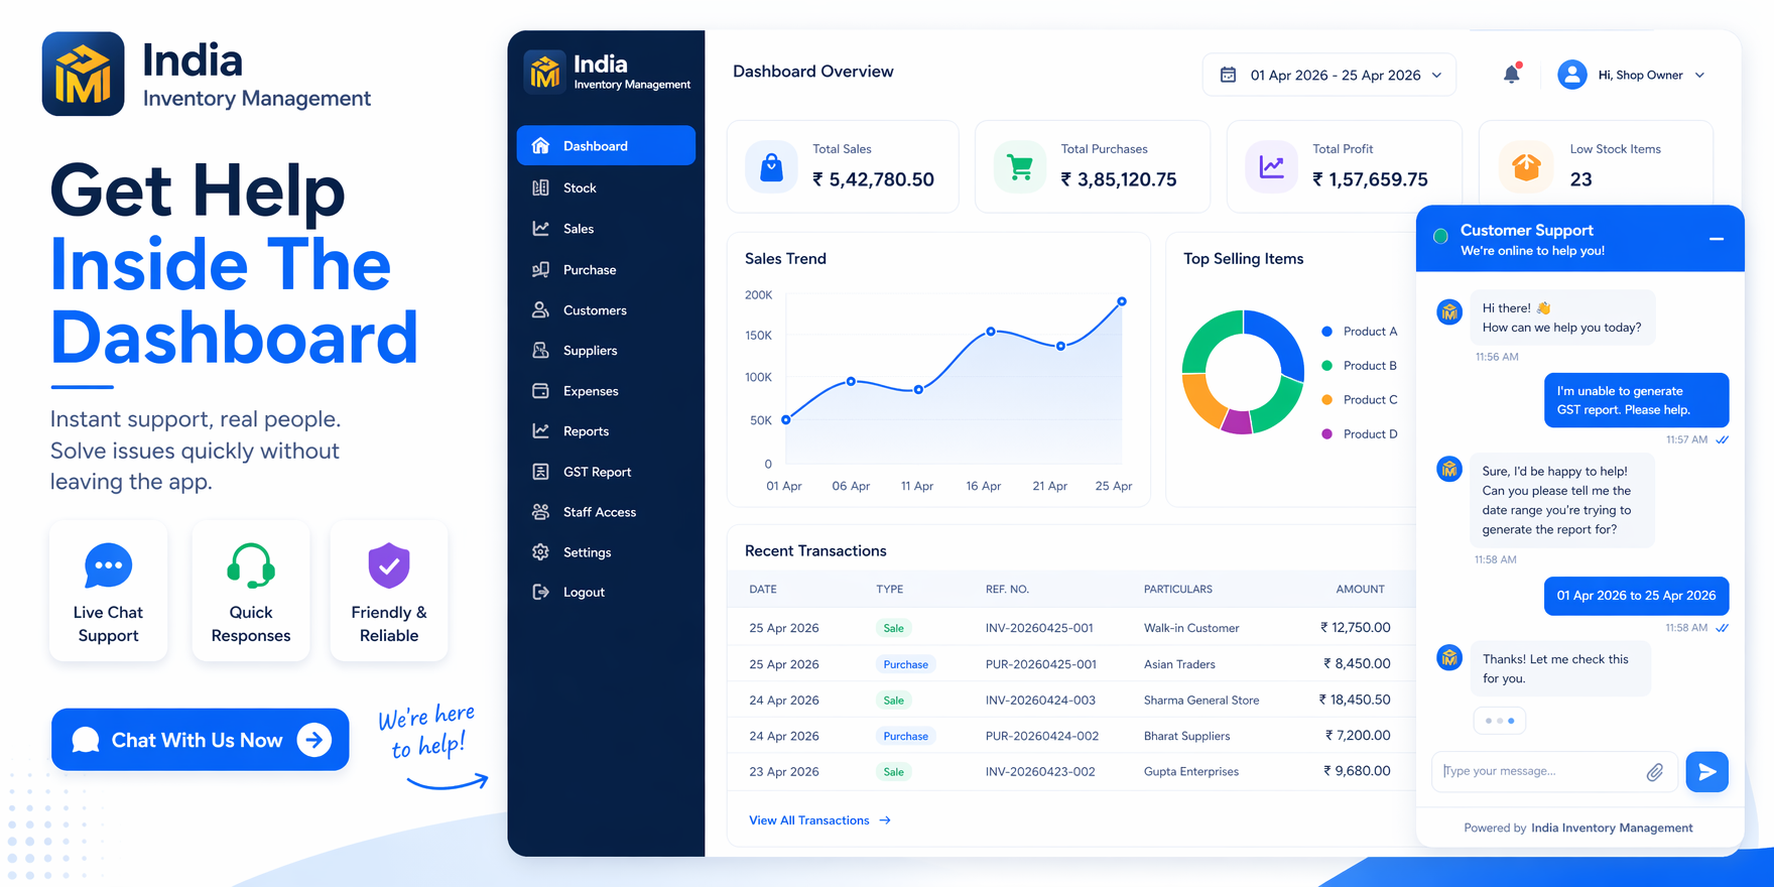
Task: Click the orange Product C legend swatch
Action: pos(1327,400)
